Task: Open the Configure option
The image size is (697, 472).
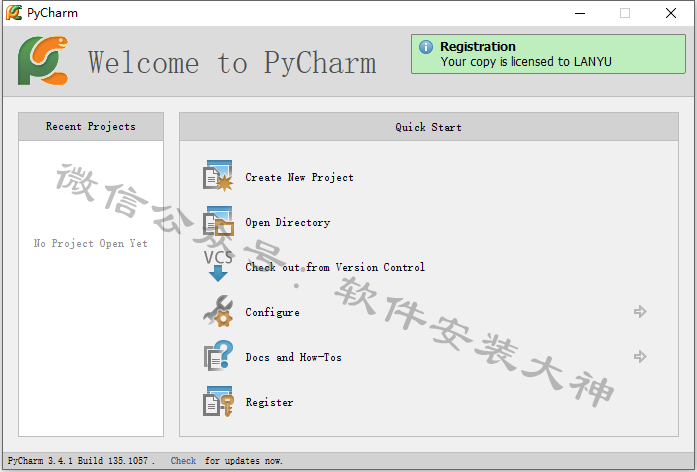Action: coord(272,312)
